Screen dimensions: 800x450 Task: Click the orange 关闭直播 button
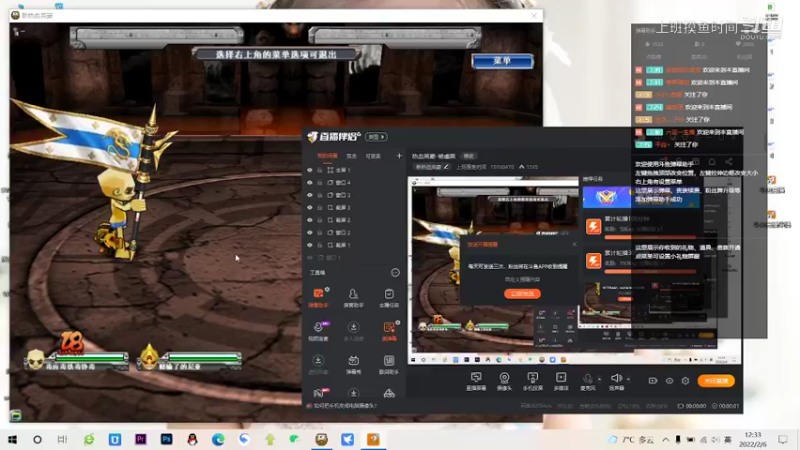click(x=716, y=381)
